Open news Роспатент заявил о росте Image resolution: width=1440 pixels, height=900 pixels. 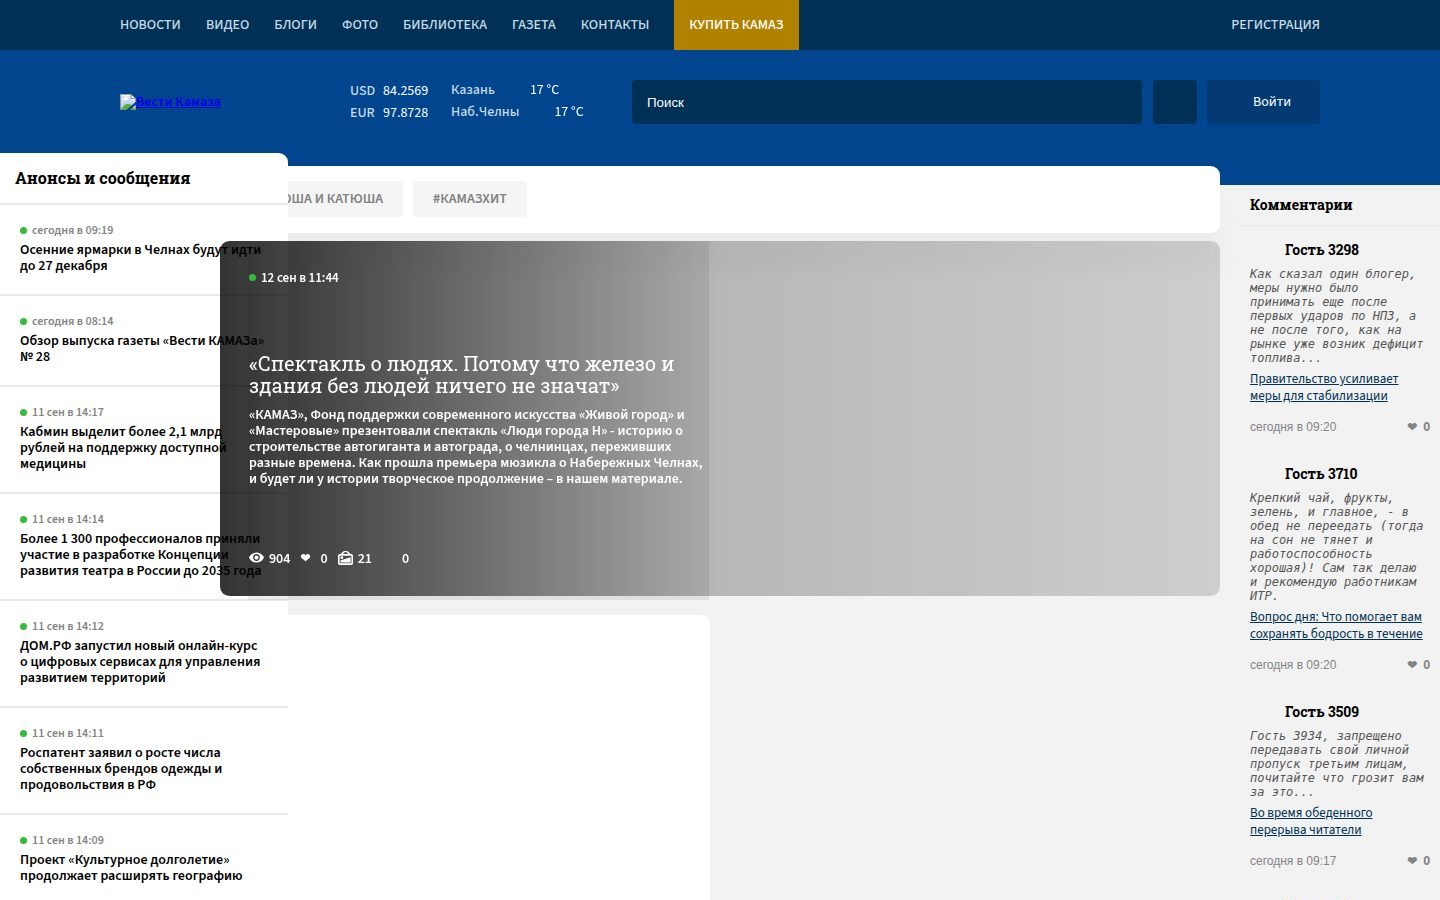tap(121, 769)
